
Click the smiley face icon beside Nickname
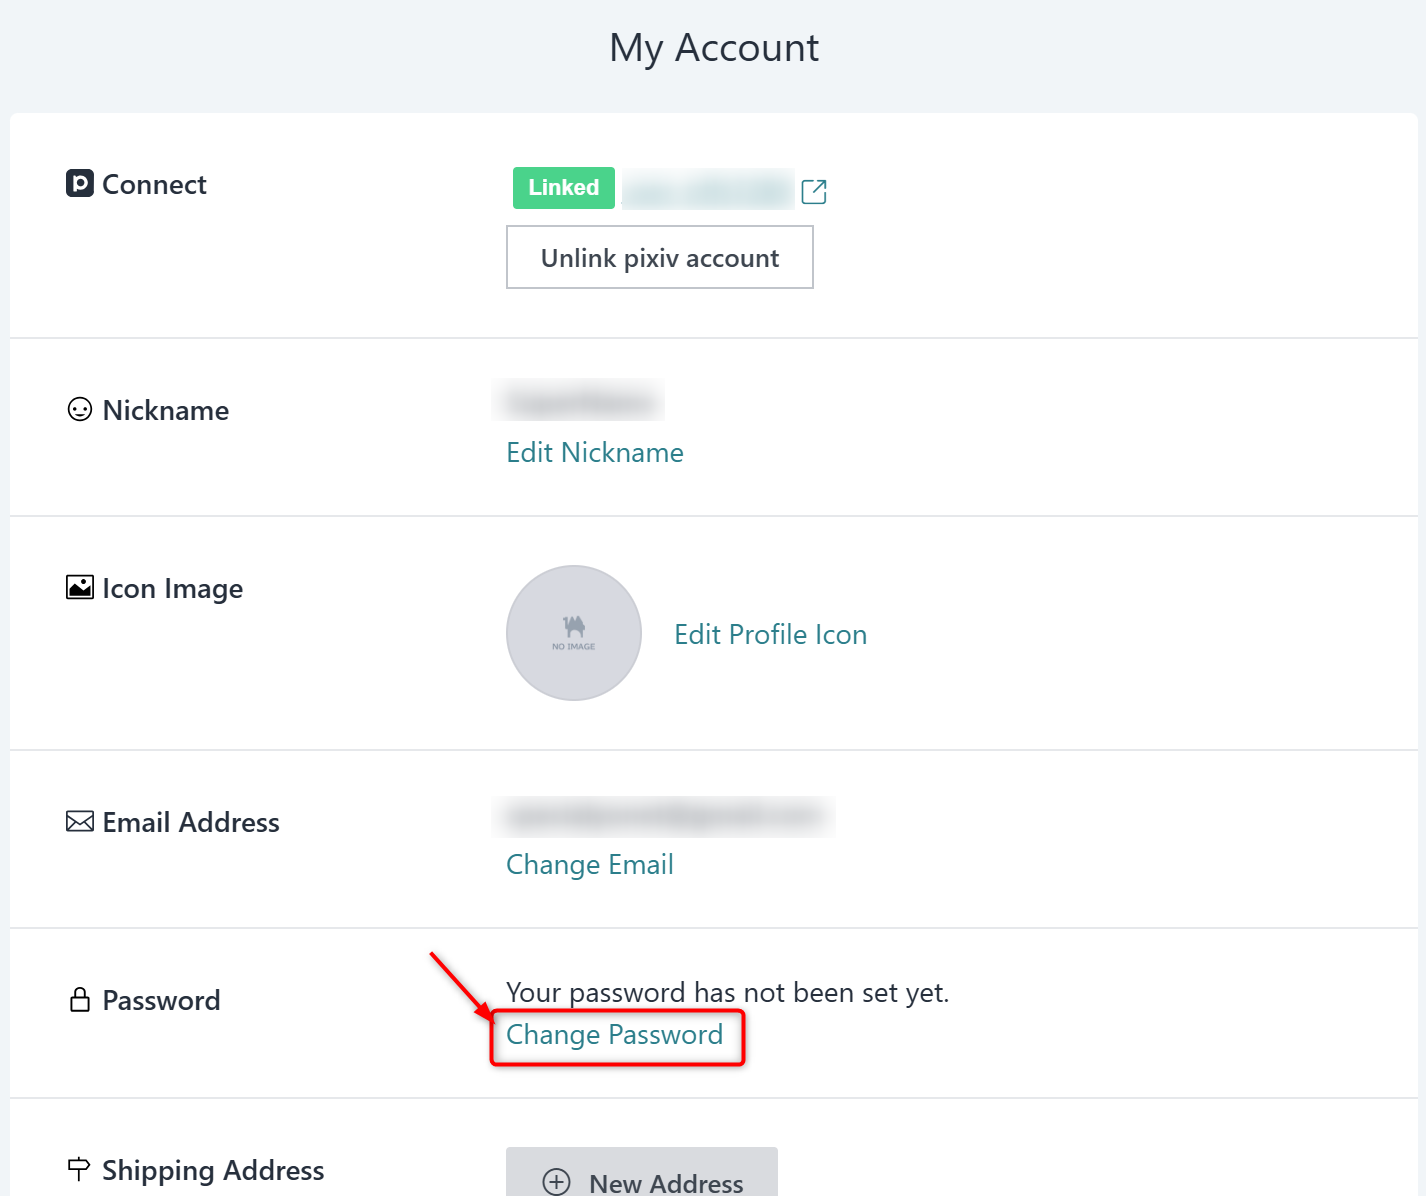[80, 410]
